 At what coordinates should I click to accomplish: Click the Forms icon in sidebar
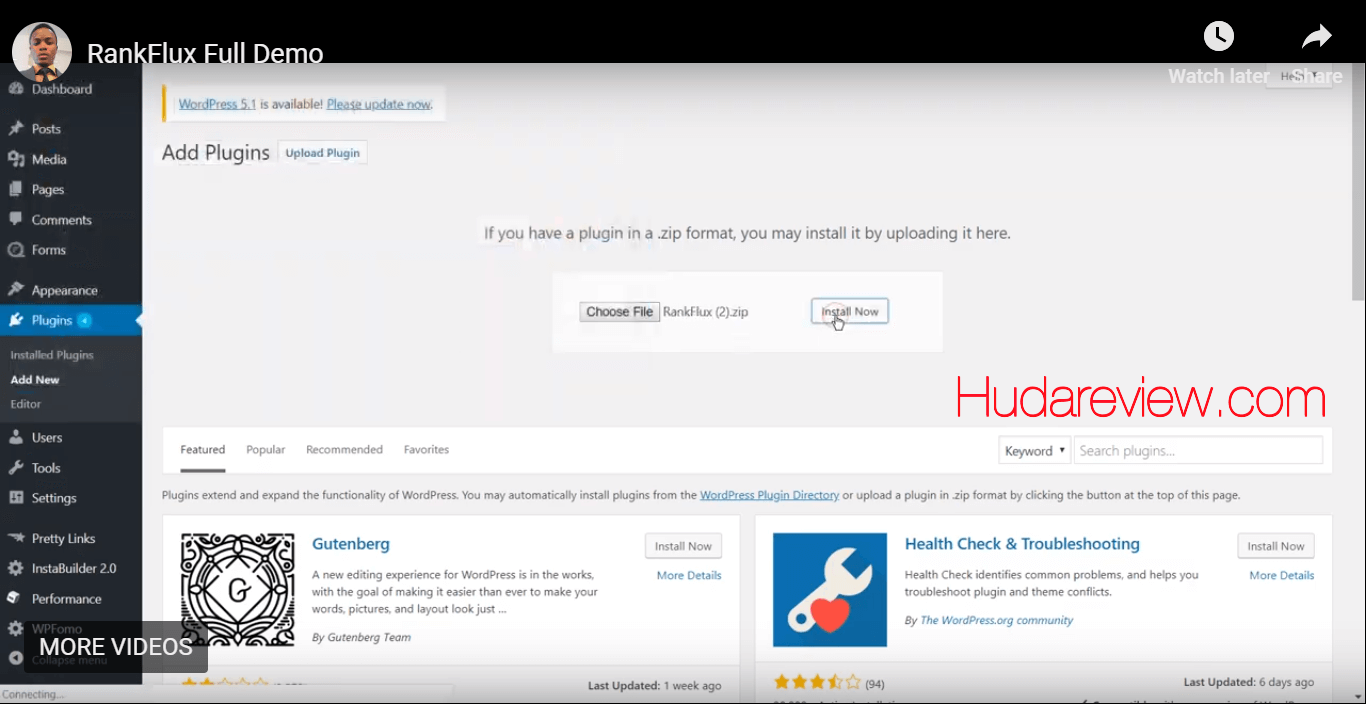15,250
